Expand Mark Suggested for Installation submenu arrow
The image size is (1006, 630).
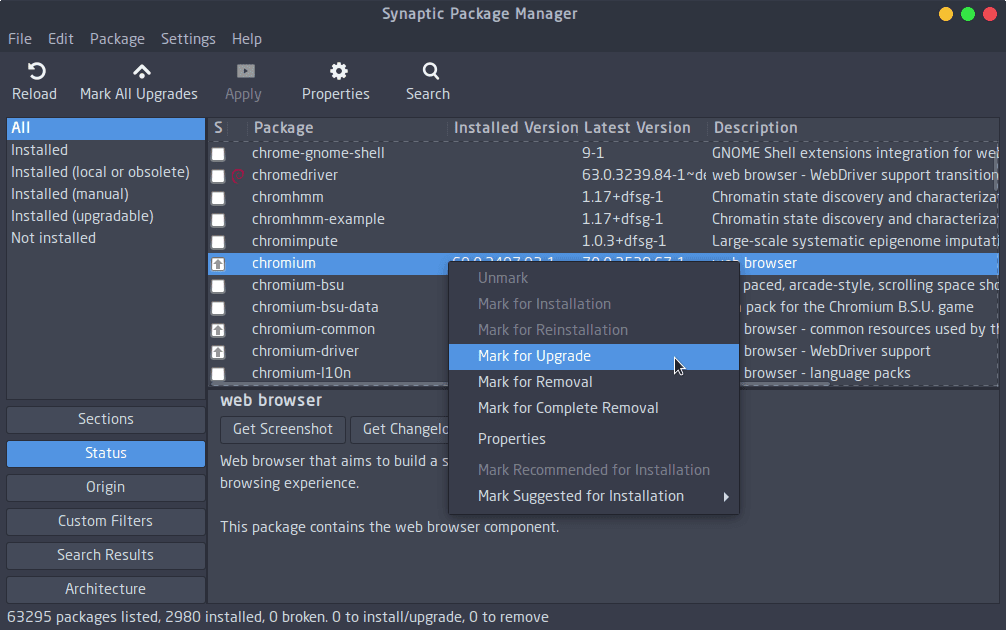[726, 497]
